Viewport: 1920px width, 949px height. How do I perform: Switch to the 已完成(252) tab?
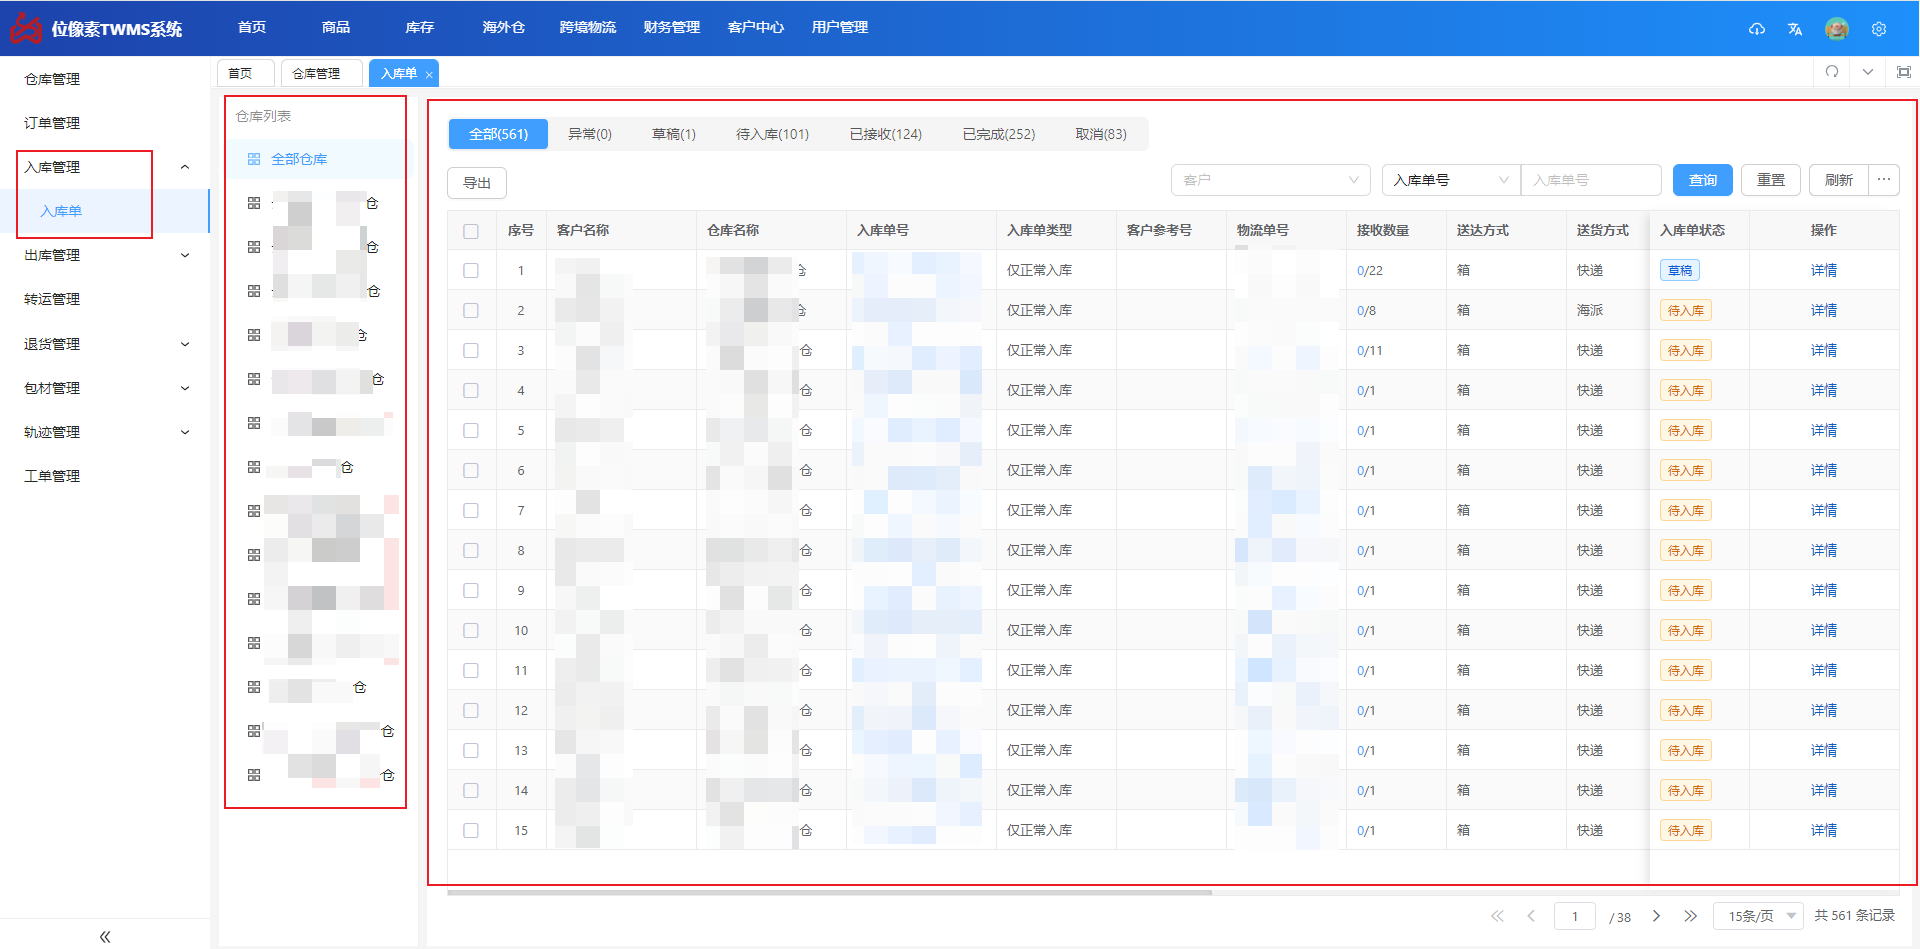coord(999,134)
